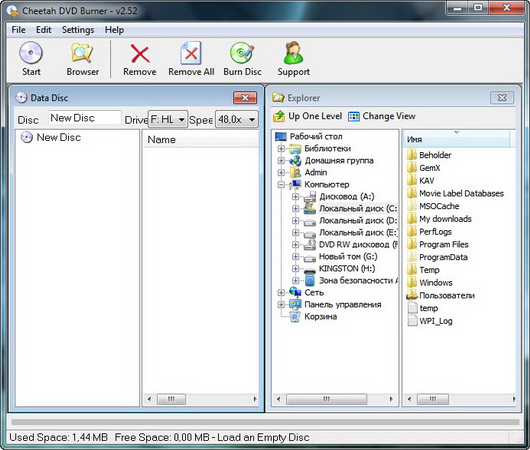Click the Explorer tree horizontal scrollbar
Image resolution: width=530 pixels, height=450 pixels.
pos(335,399)
